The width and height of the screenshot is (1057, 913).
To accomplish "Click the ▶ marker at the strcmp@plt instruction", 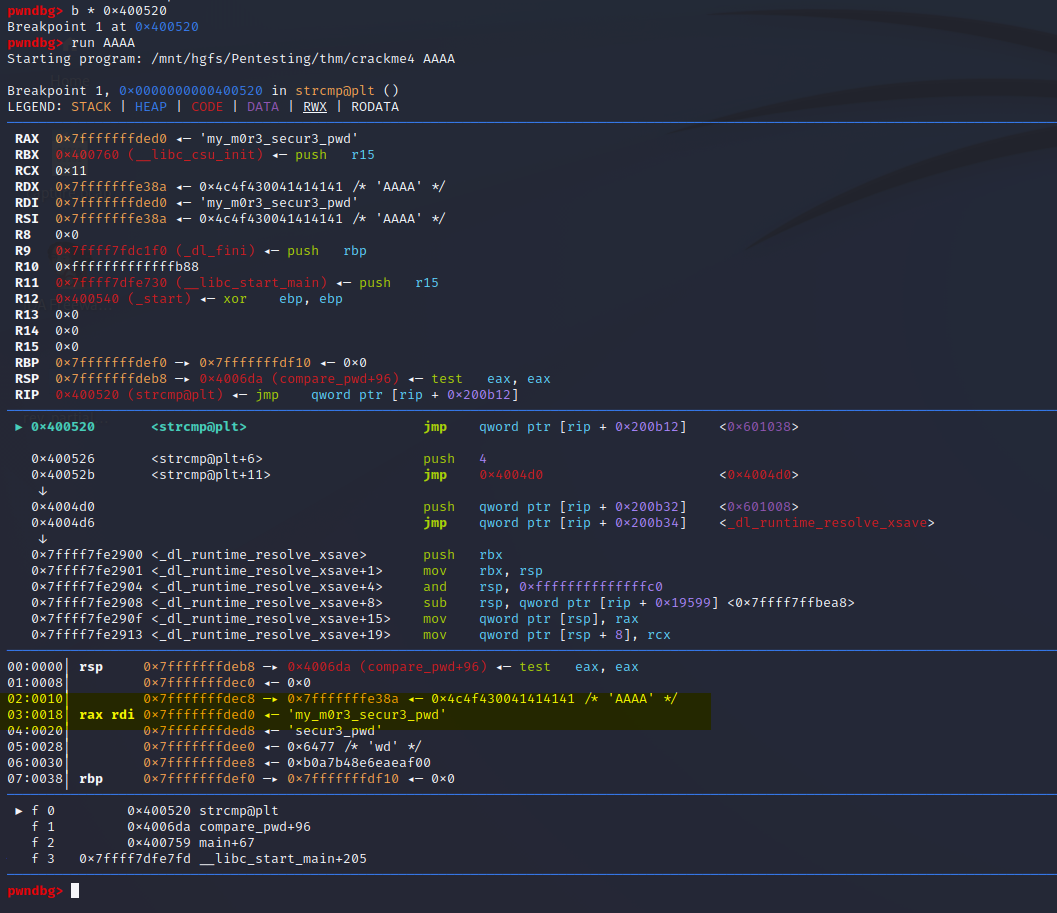I will click(x=17, y=426).
